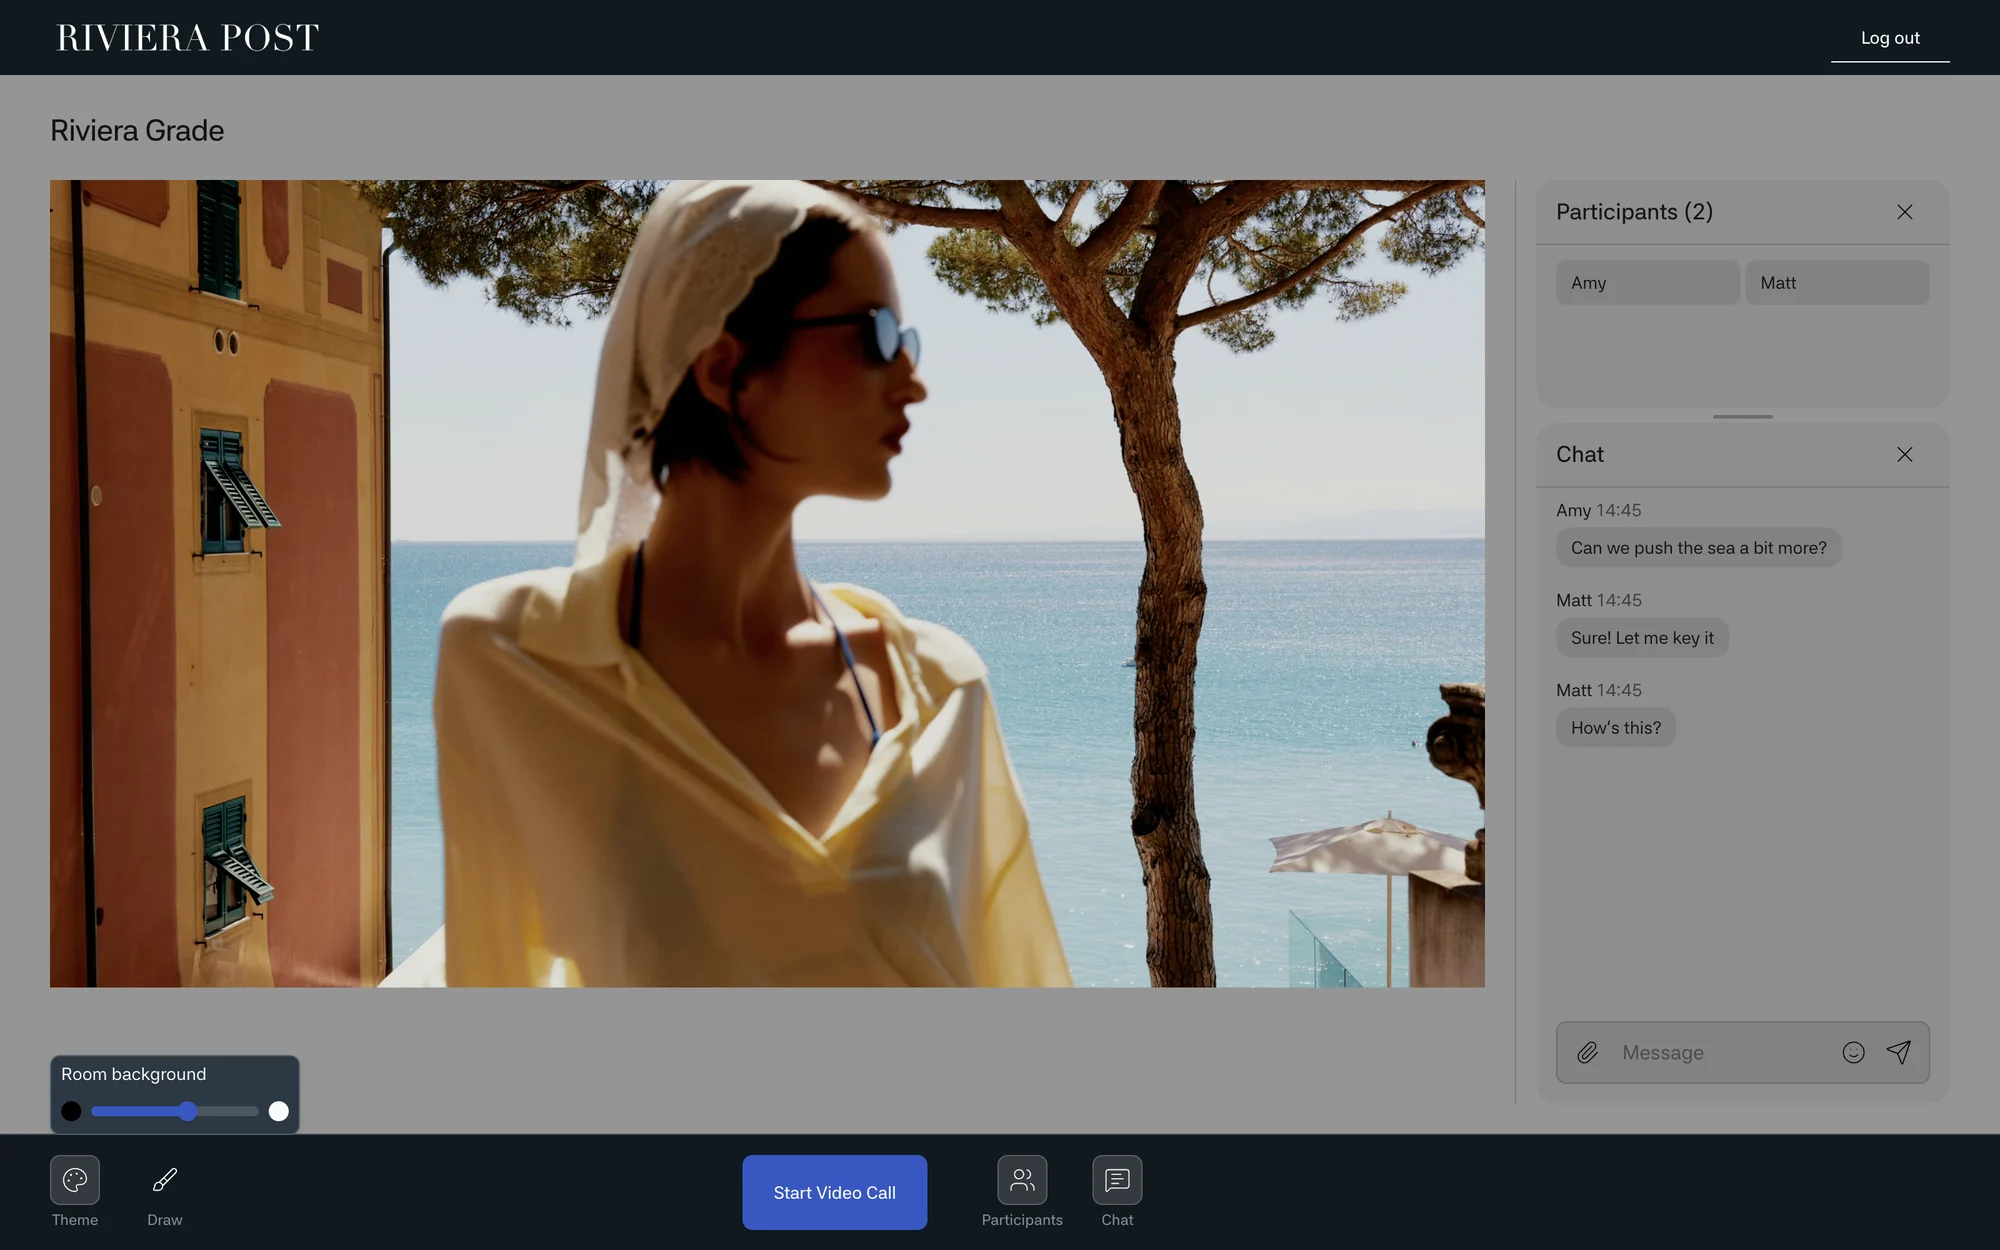2000x1250 pixels.
Task: Click the paperclip attach file icon
Action: click(x=1588, y=1052)
